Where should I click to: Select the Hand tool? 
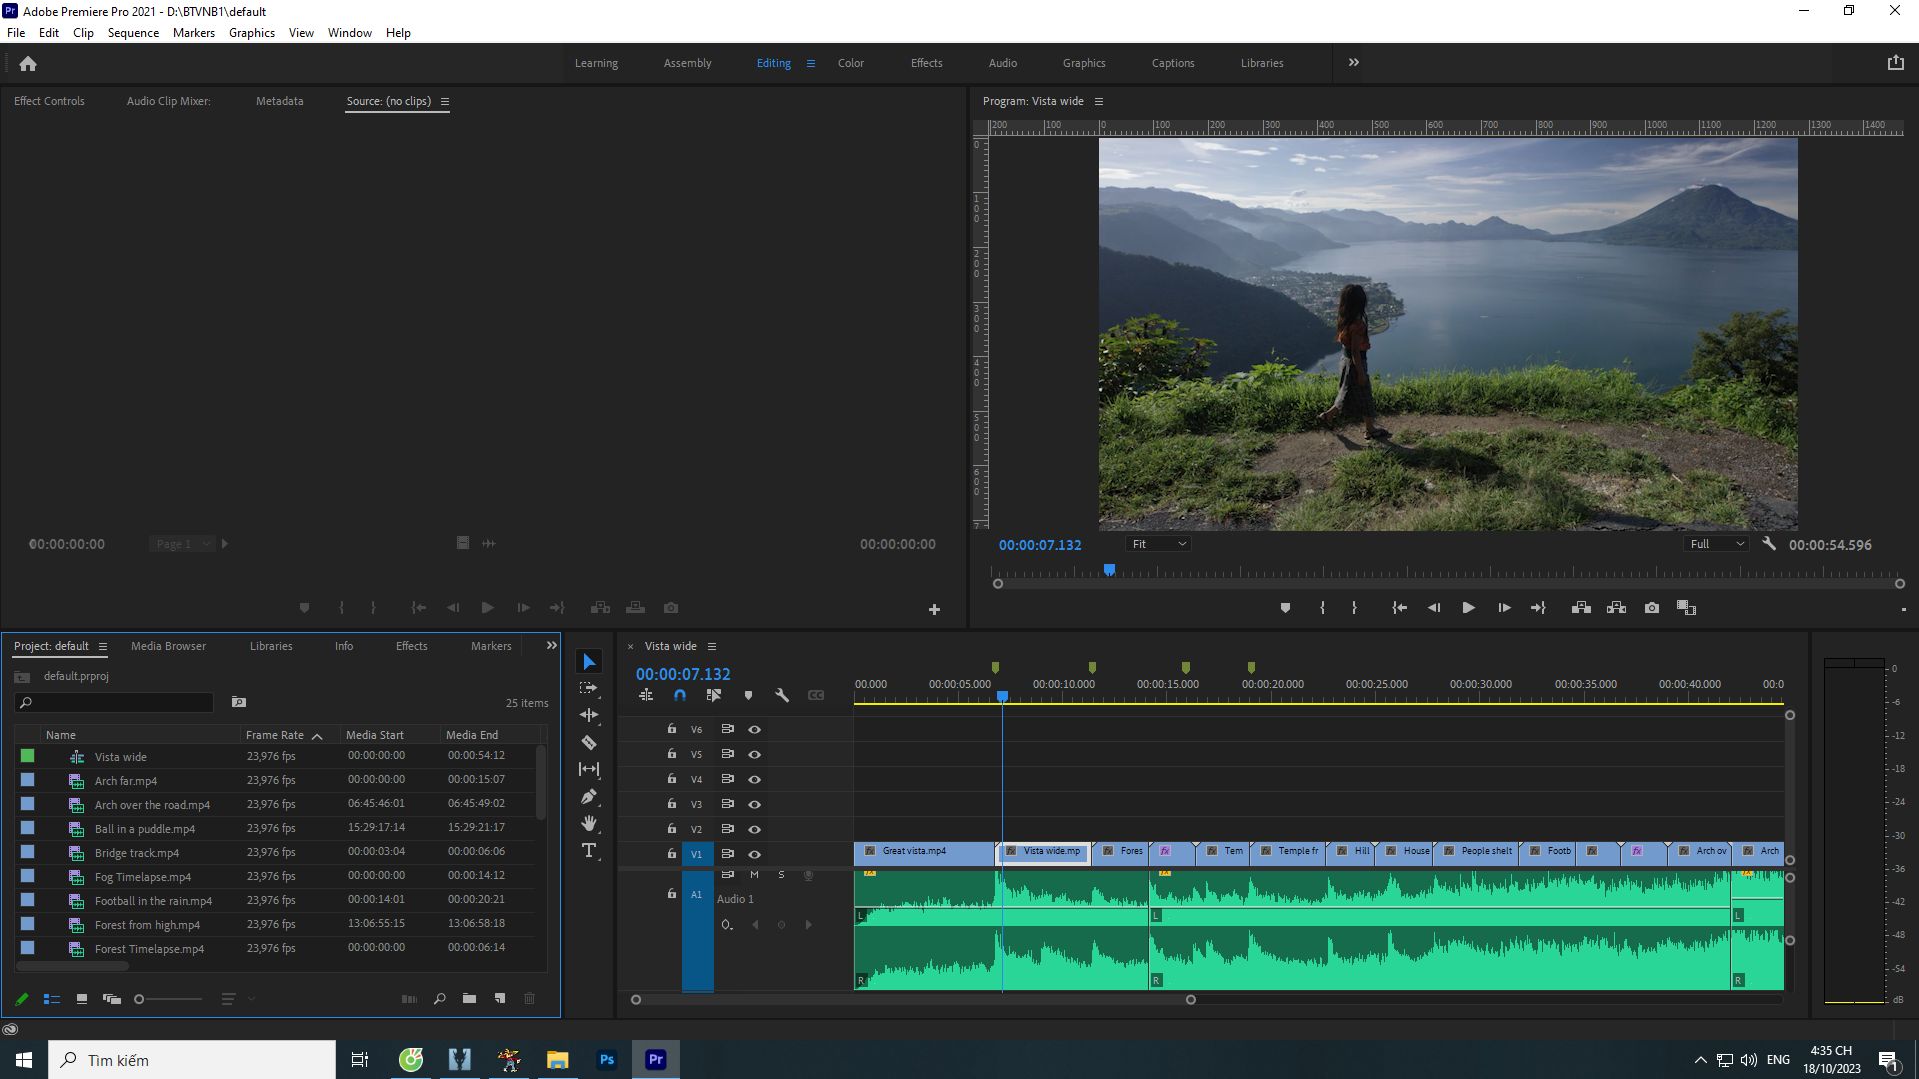(x=589, y=823)
